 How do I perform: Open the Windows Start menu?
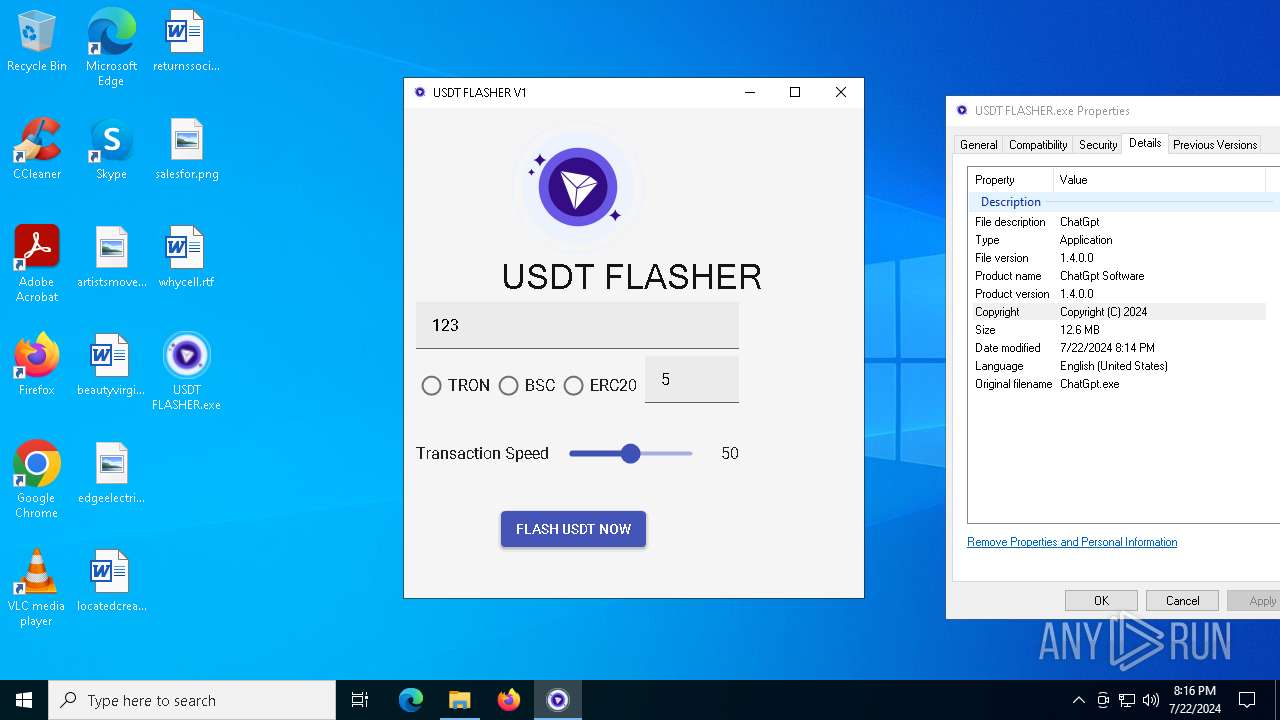[x=24, y=700]
